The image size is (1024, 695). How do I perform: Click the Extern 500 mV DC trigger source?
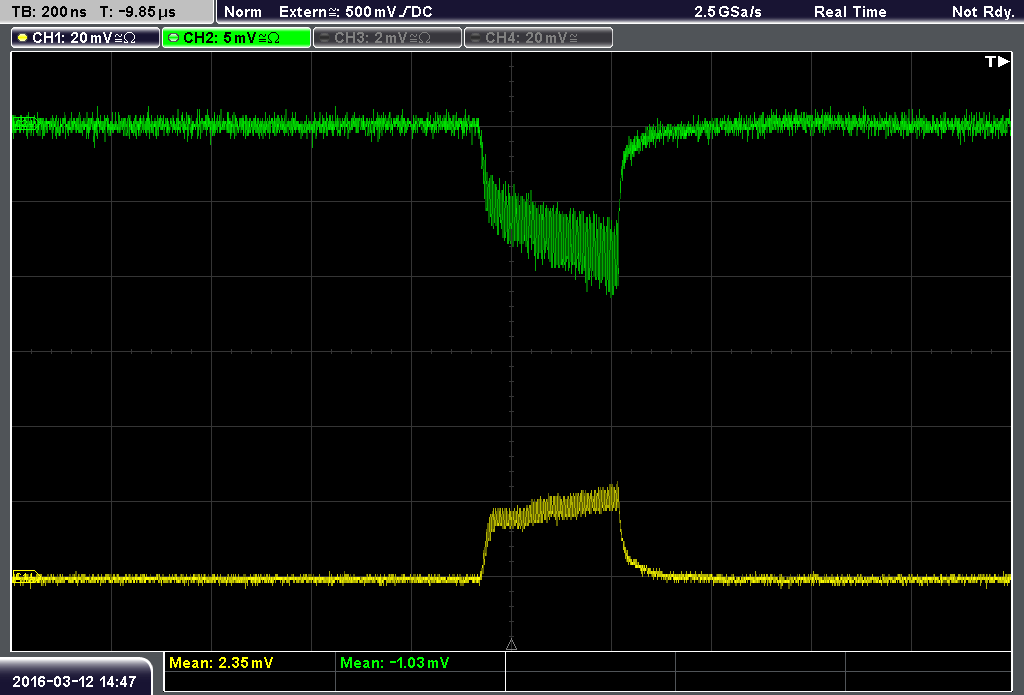(x=355, y=12)
